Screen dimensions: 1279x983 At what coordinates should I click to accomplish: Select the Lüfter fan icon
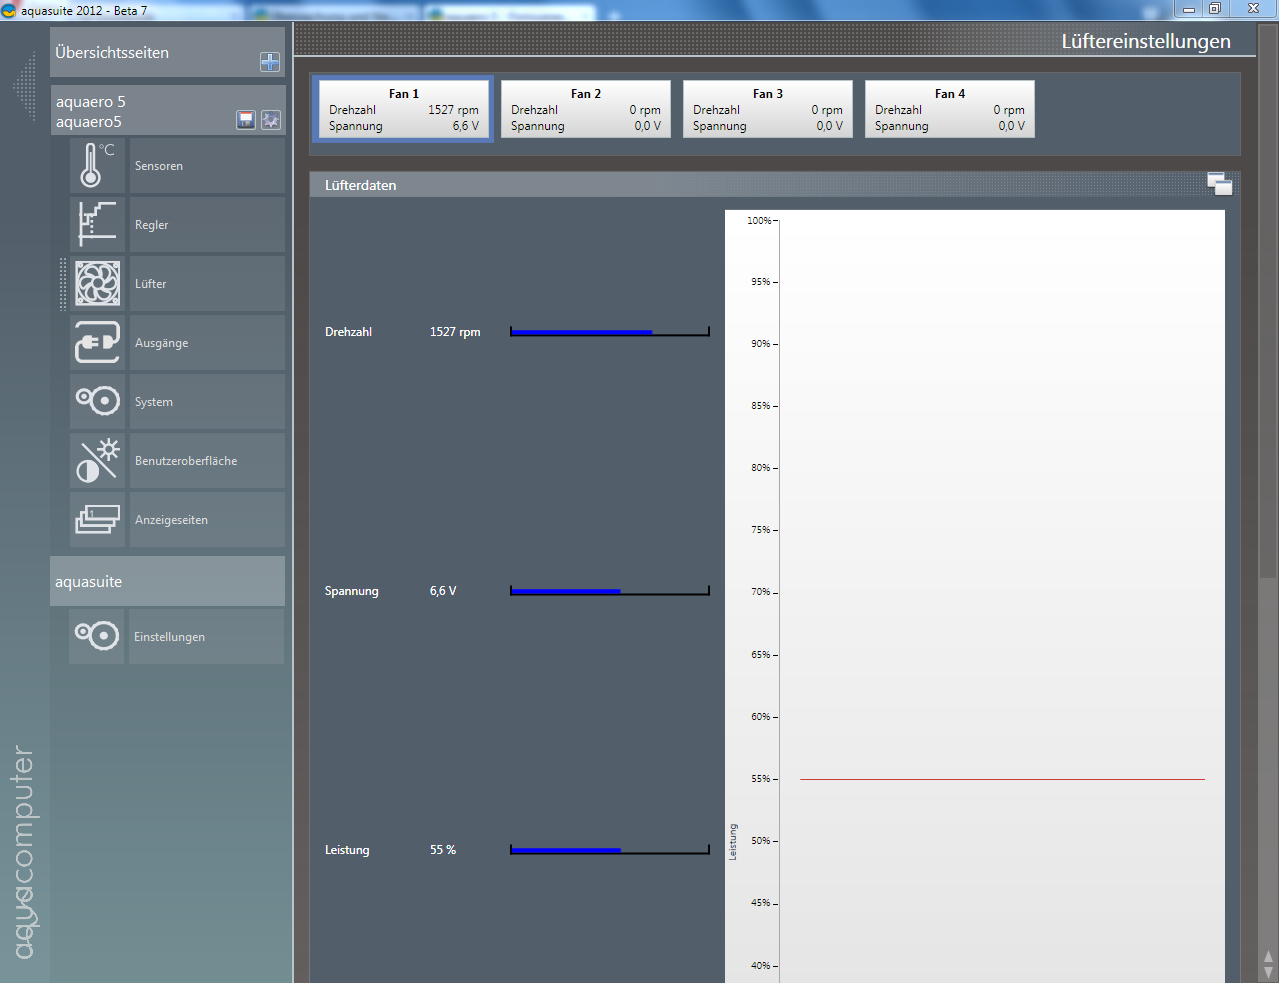click(x=97, y=283)
